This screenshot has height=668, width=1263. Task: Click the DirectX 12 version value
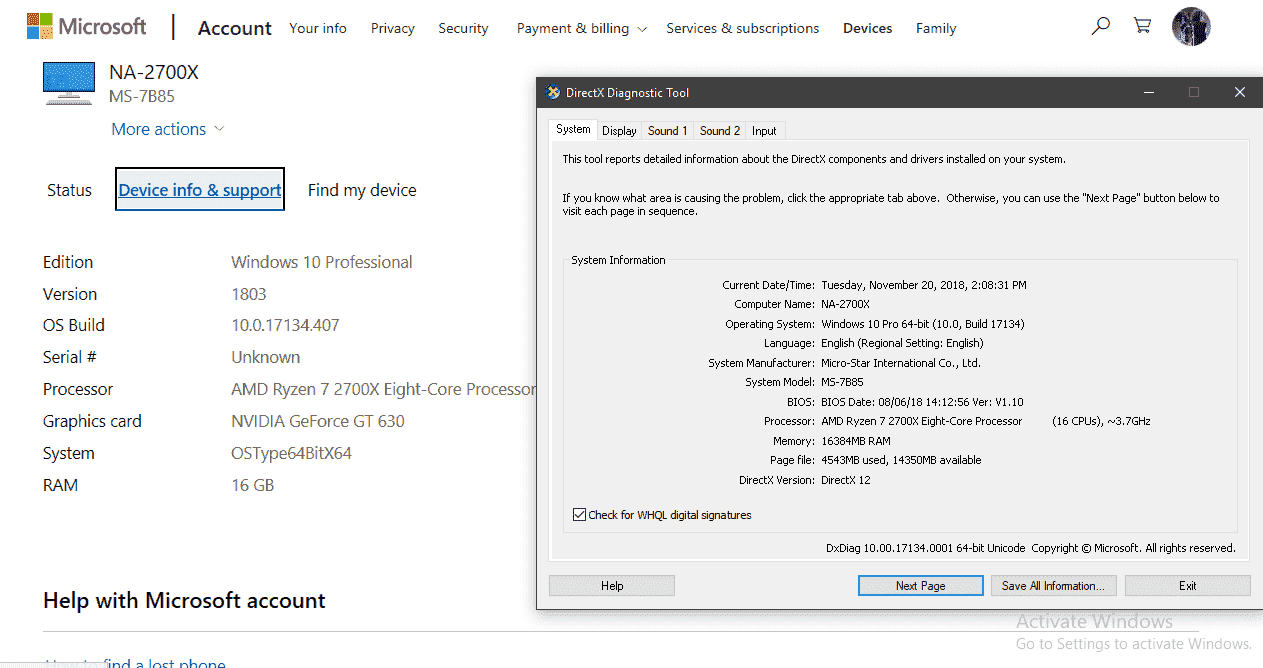click(846, 480)
